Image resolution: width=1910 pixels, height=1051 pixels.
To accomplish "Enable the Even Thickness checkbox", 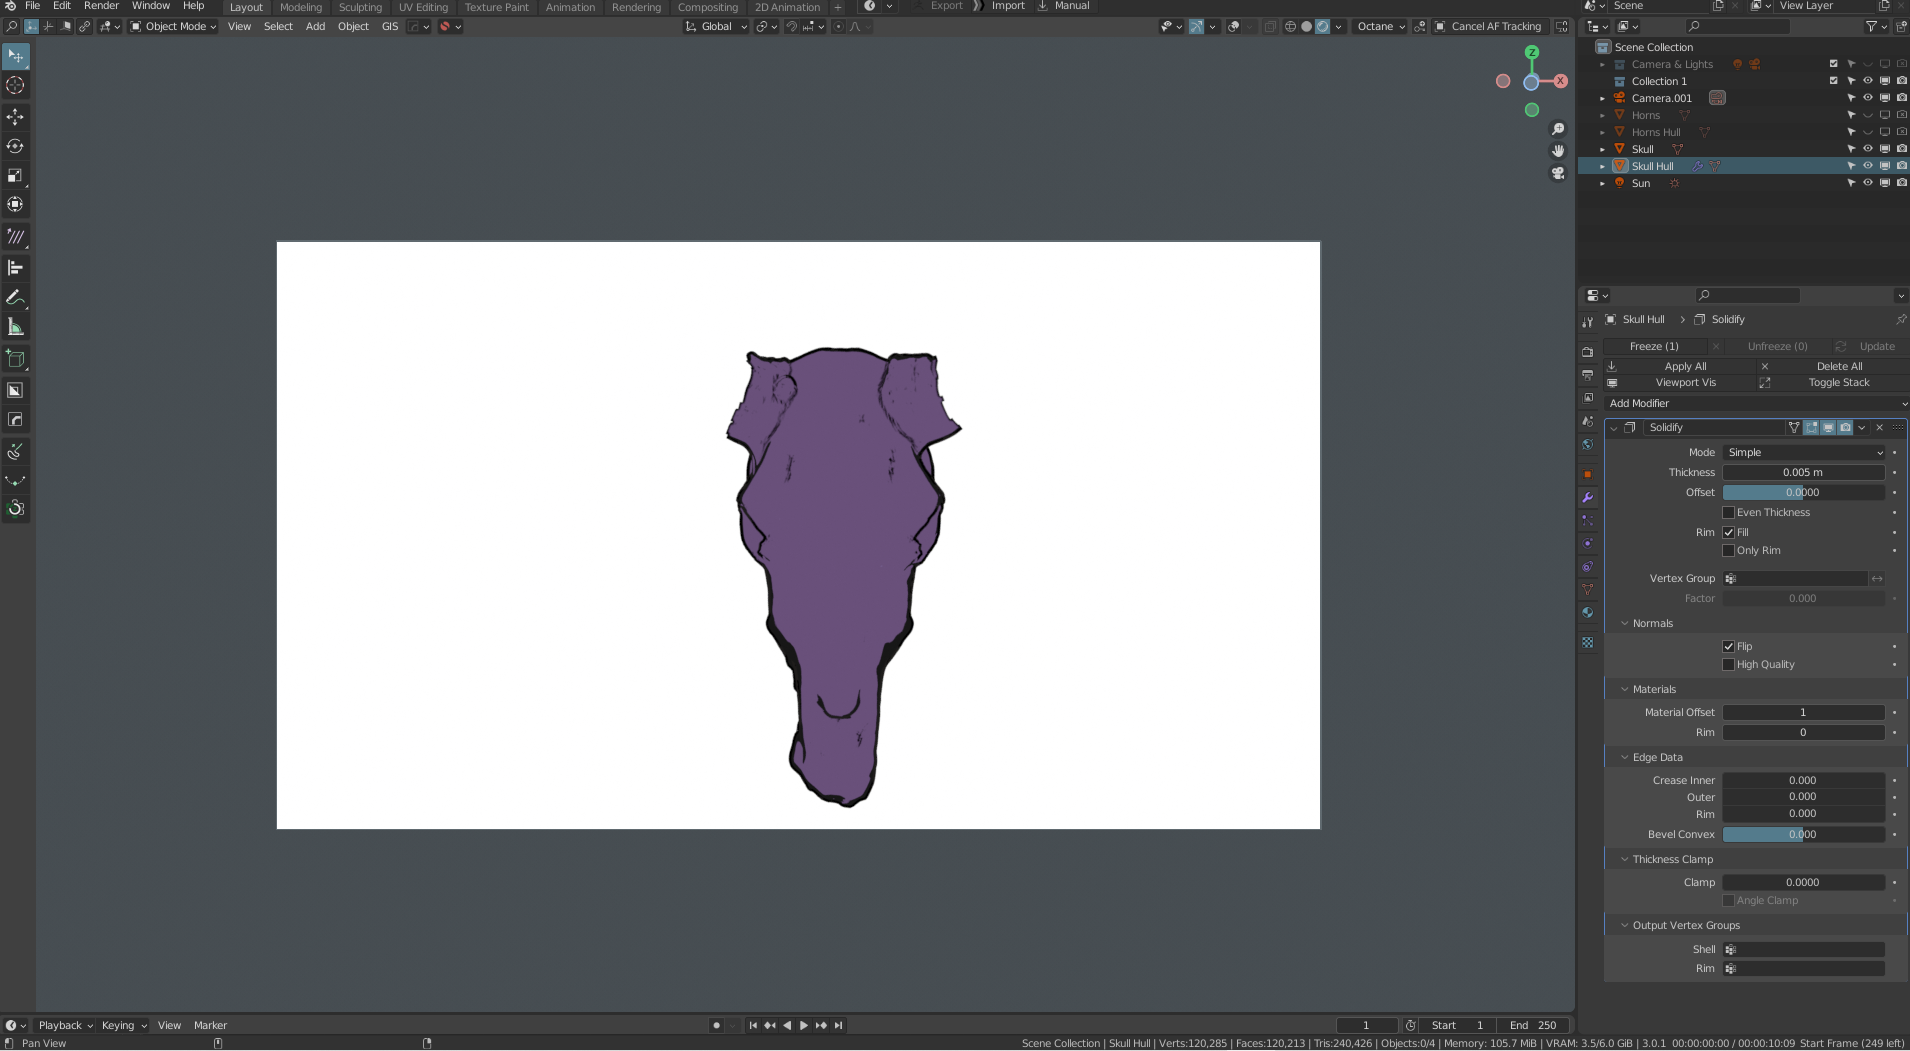I will (x=1728, y=513).
